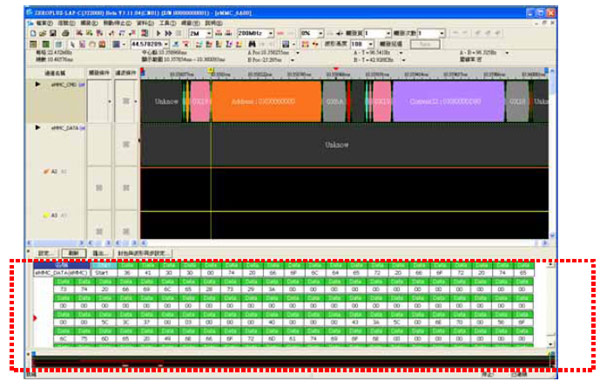Start single capture with Run arrow
Viewport: 600px width, 388px height.
158,33
